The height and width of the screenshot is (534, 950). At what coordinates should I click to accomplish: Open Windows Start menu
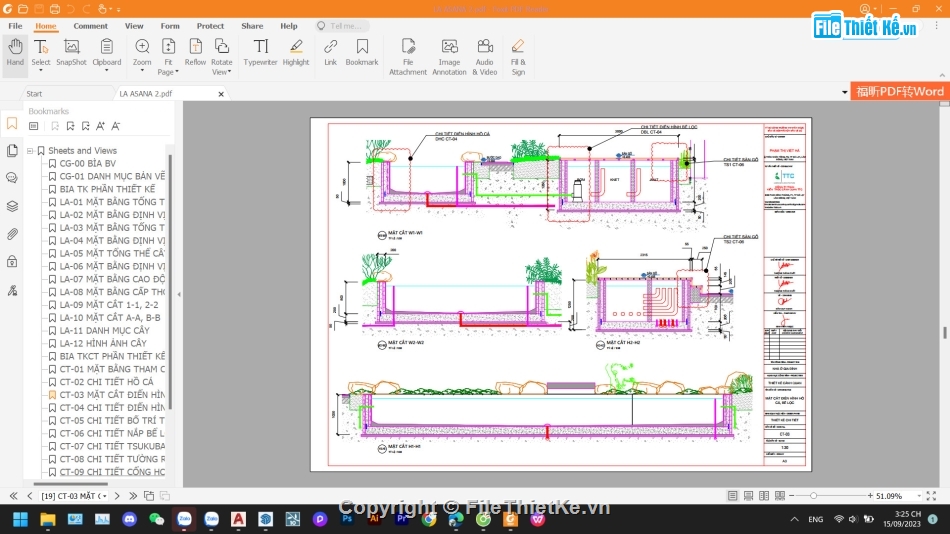coord(20,519)
